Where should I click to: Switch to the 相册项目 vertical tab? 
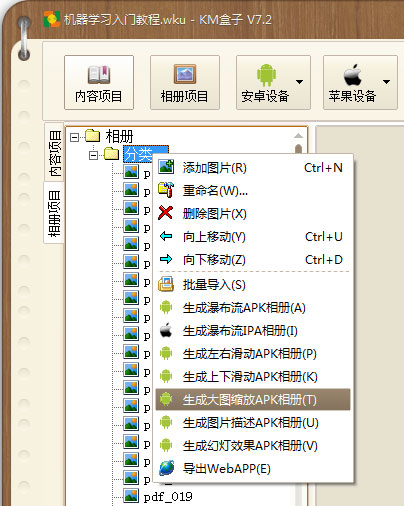tap(54, 213)
